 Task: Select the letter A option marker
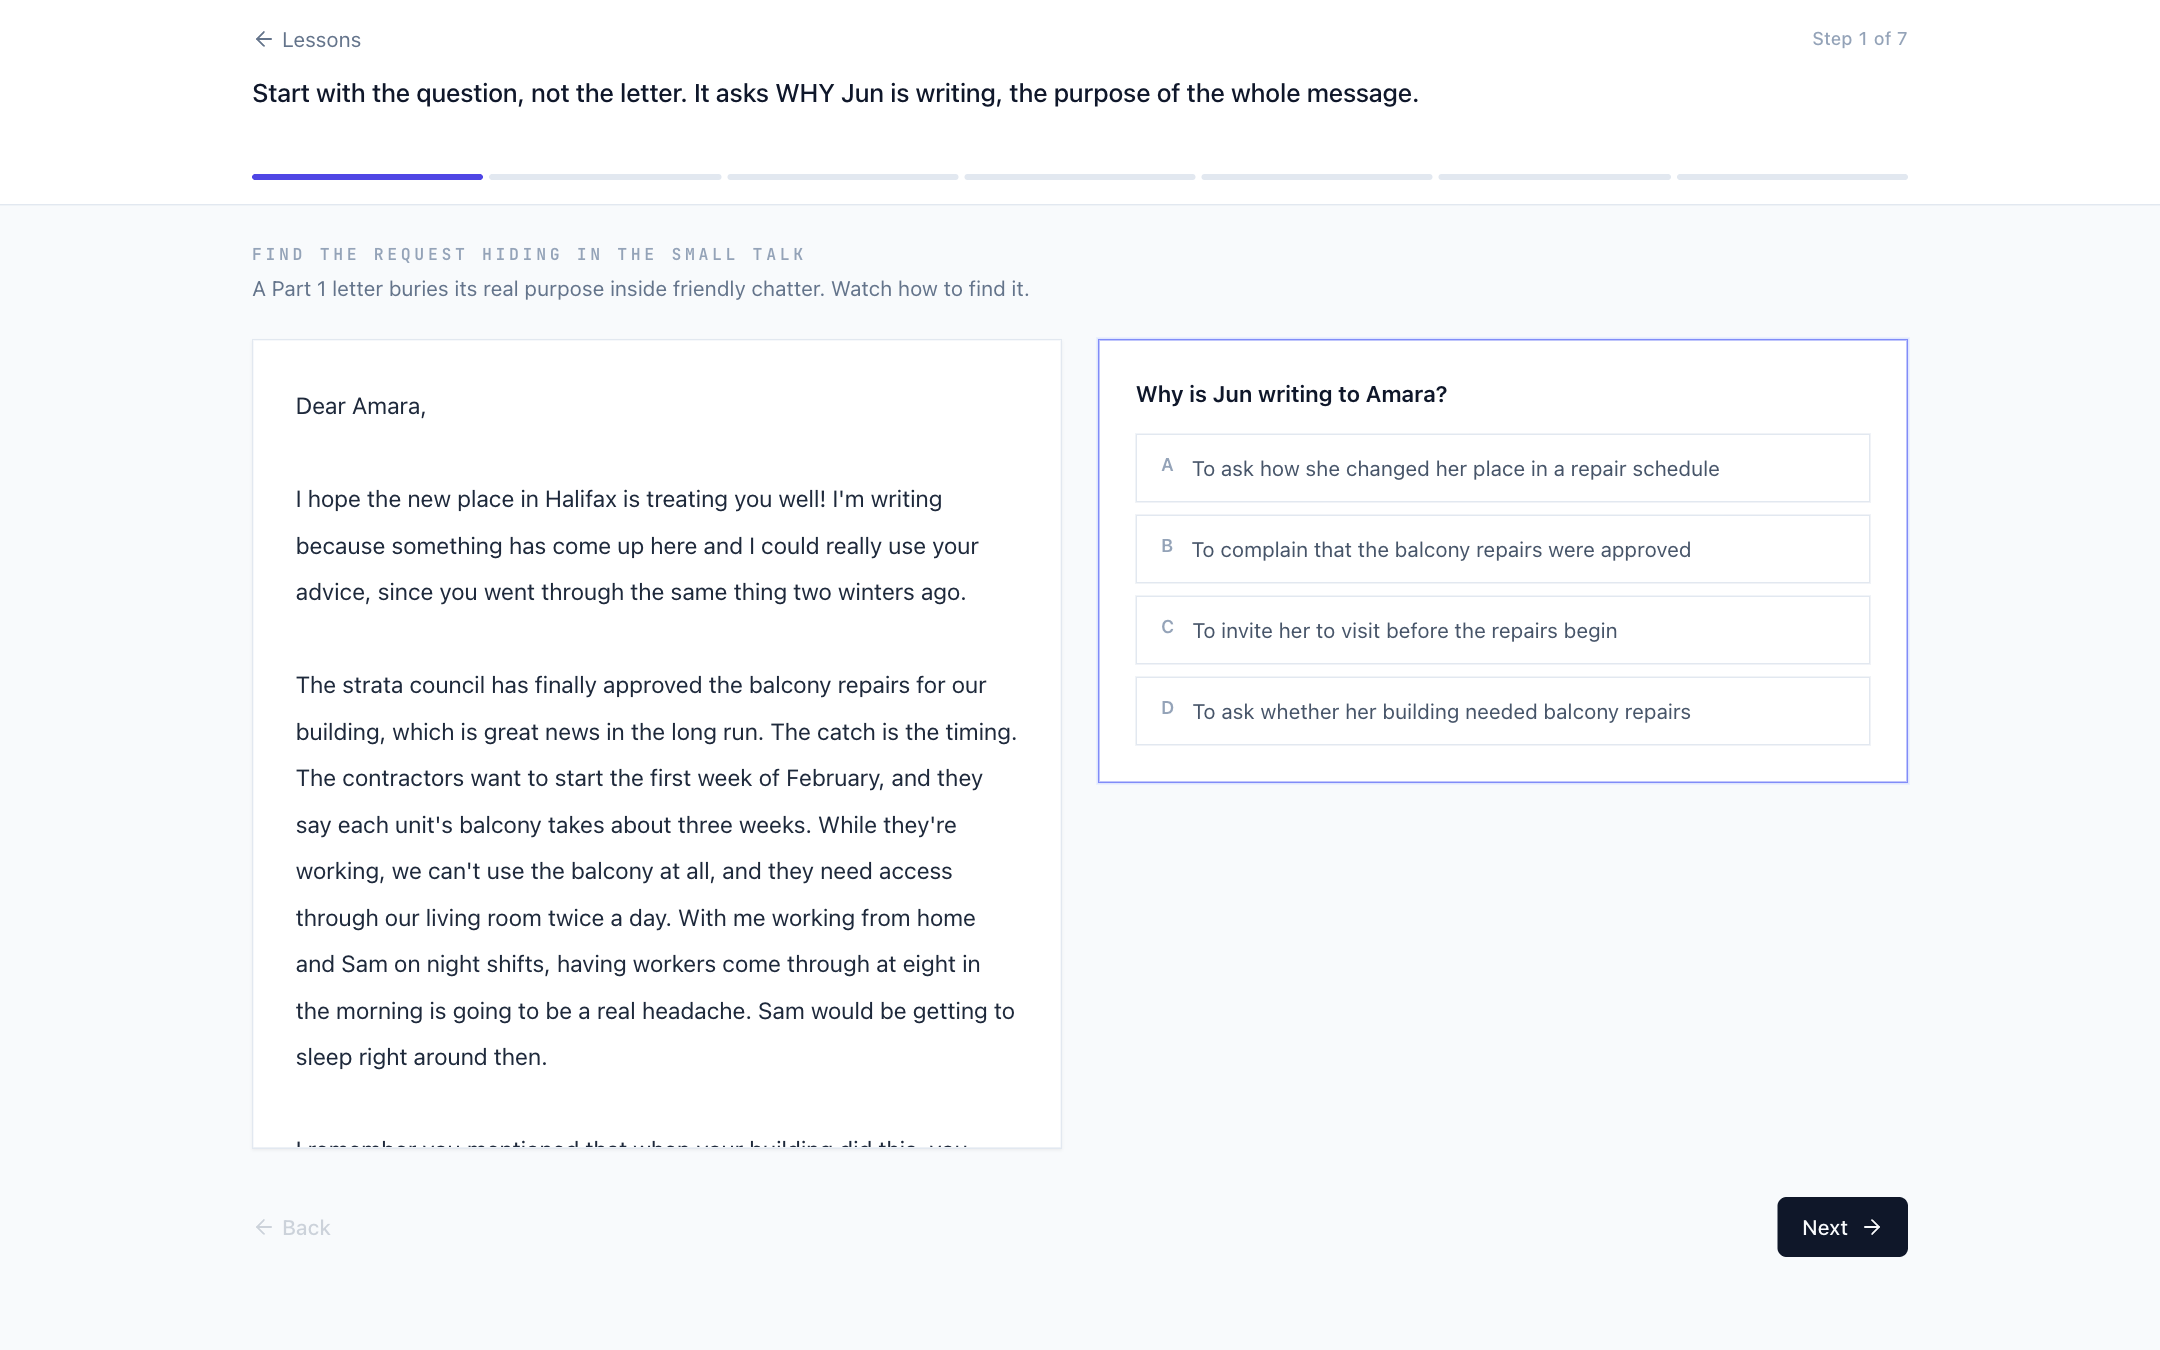coord(1167,465)
